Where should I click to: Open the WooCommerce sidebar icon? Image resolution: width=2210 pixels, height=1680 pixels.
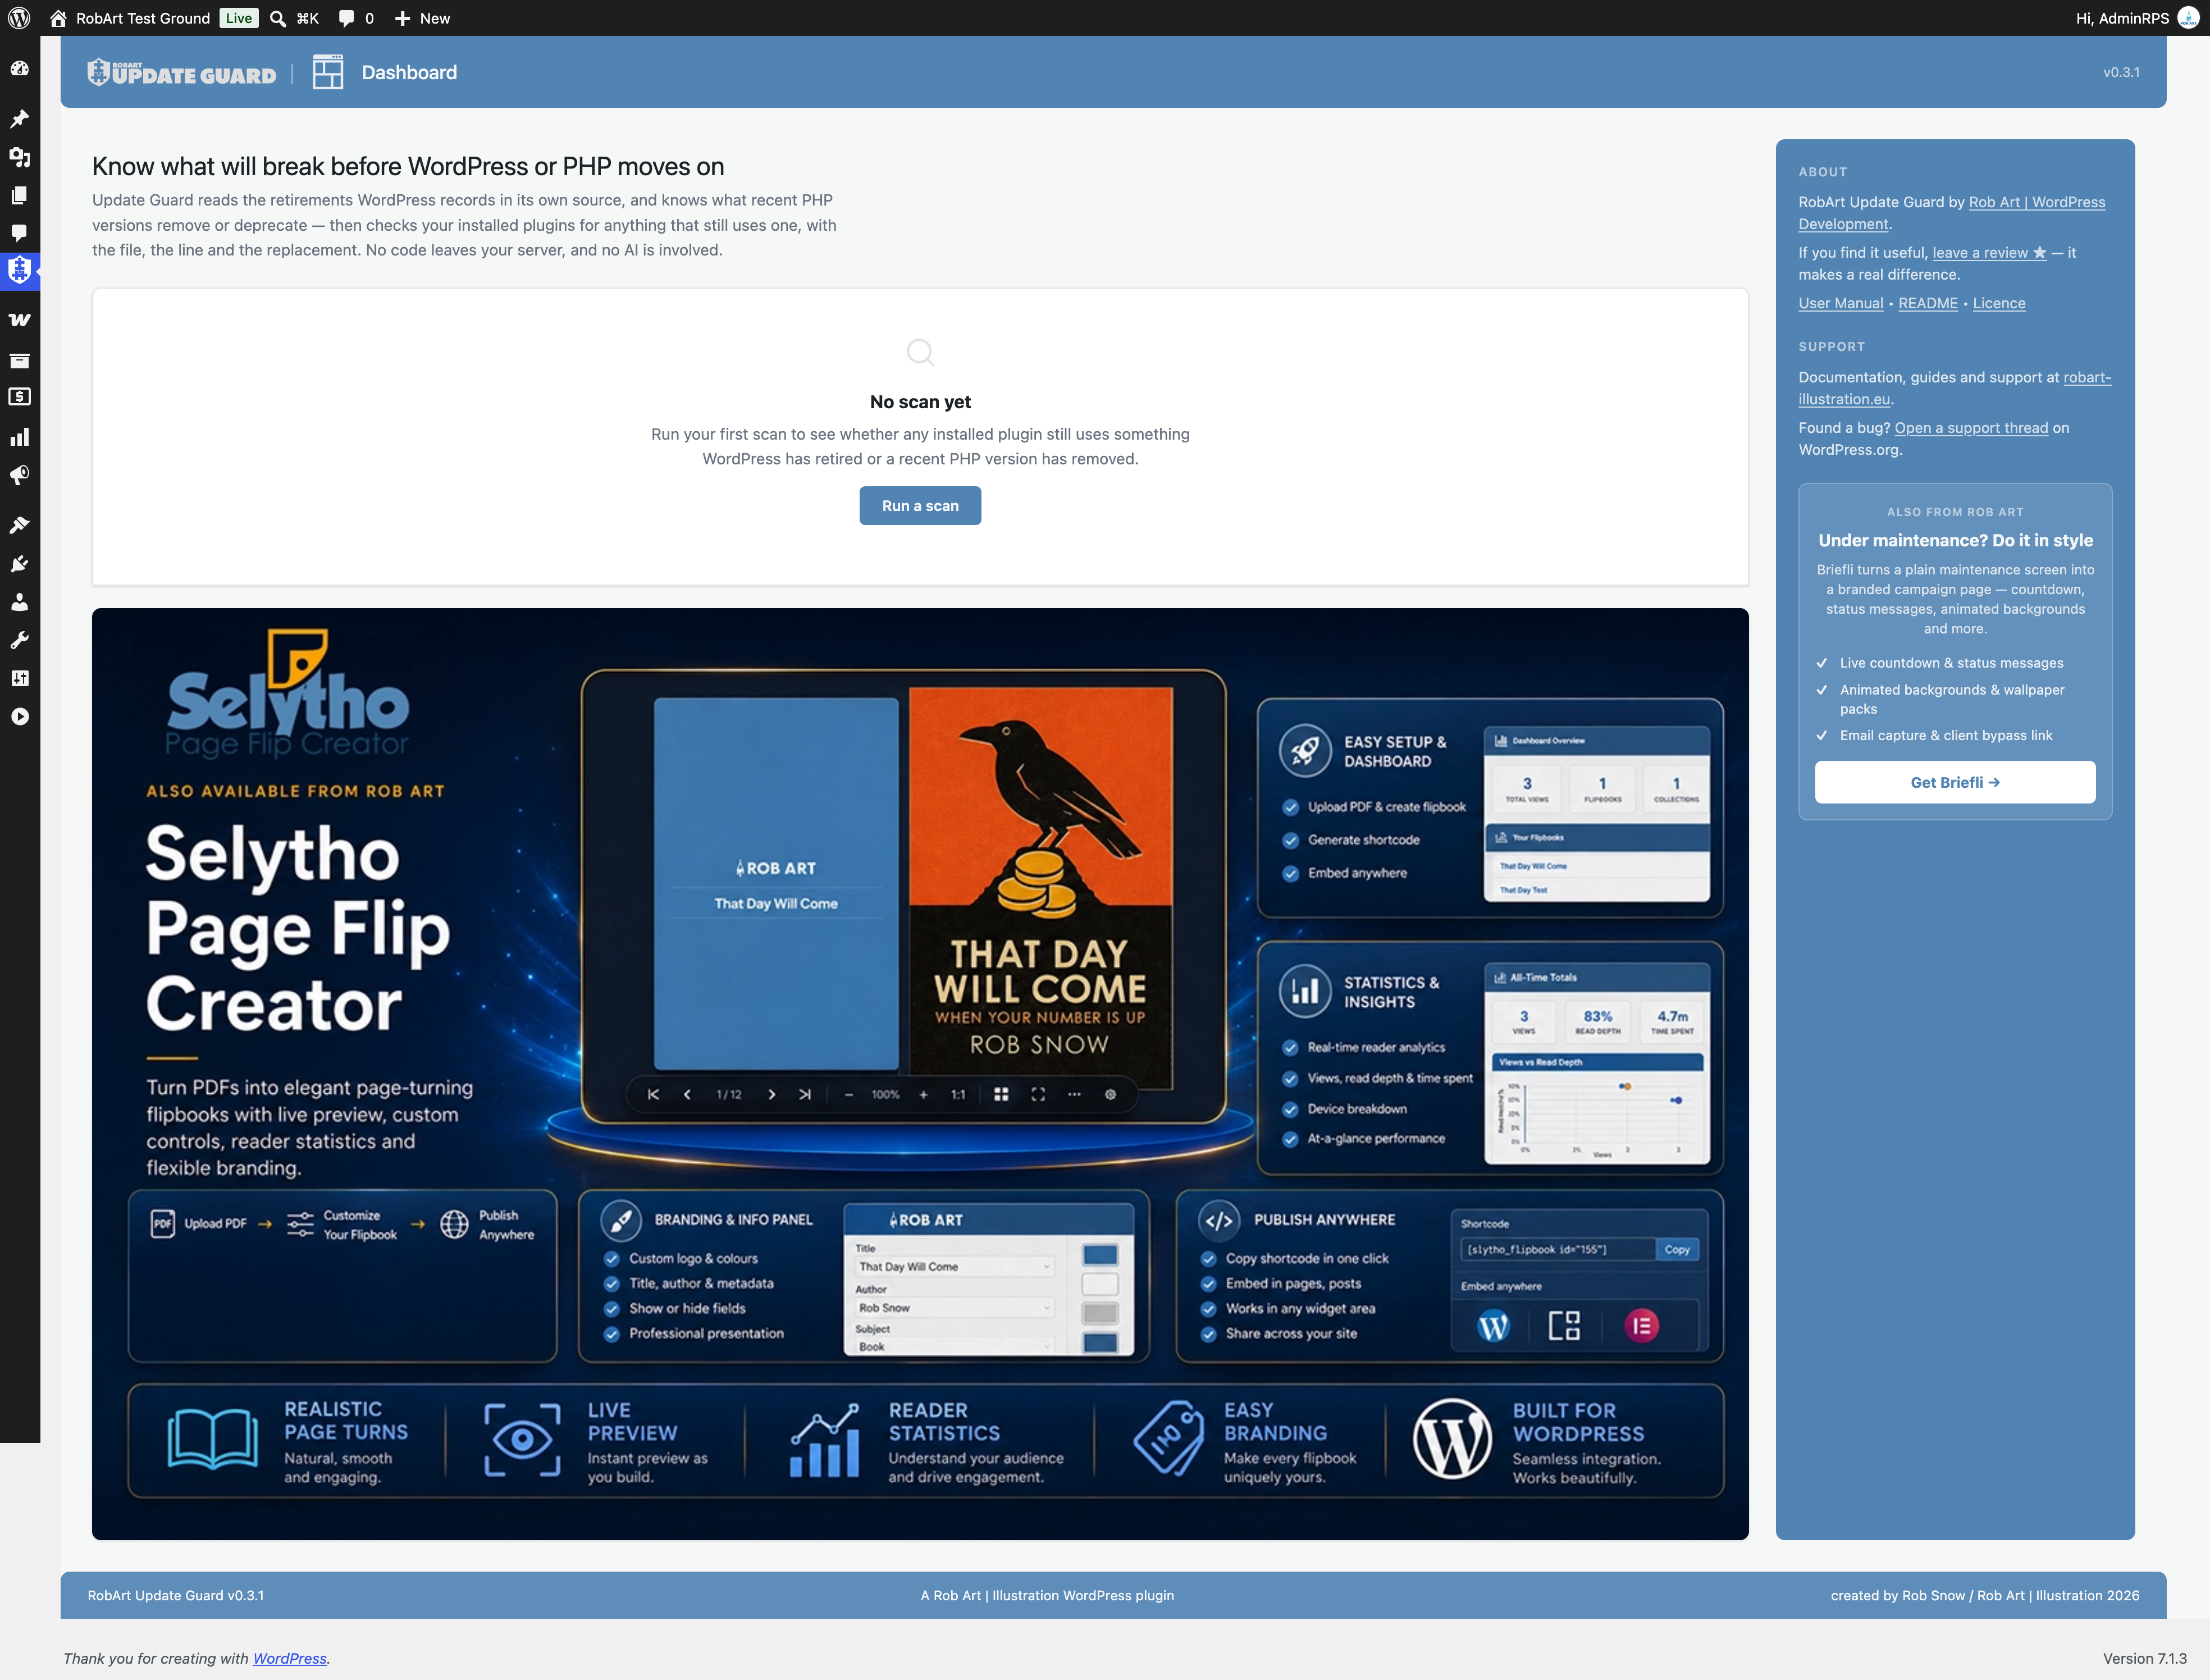[19, 320]
